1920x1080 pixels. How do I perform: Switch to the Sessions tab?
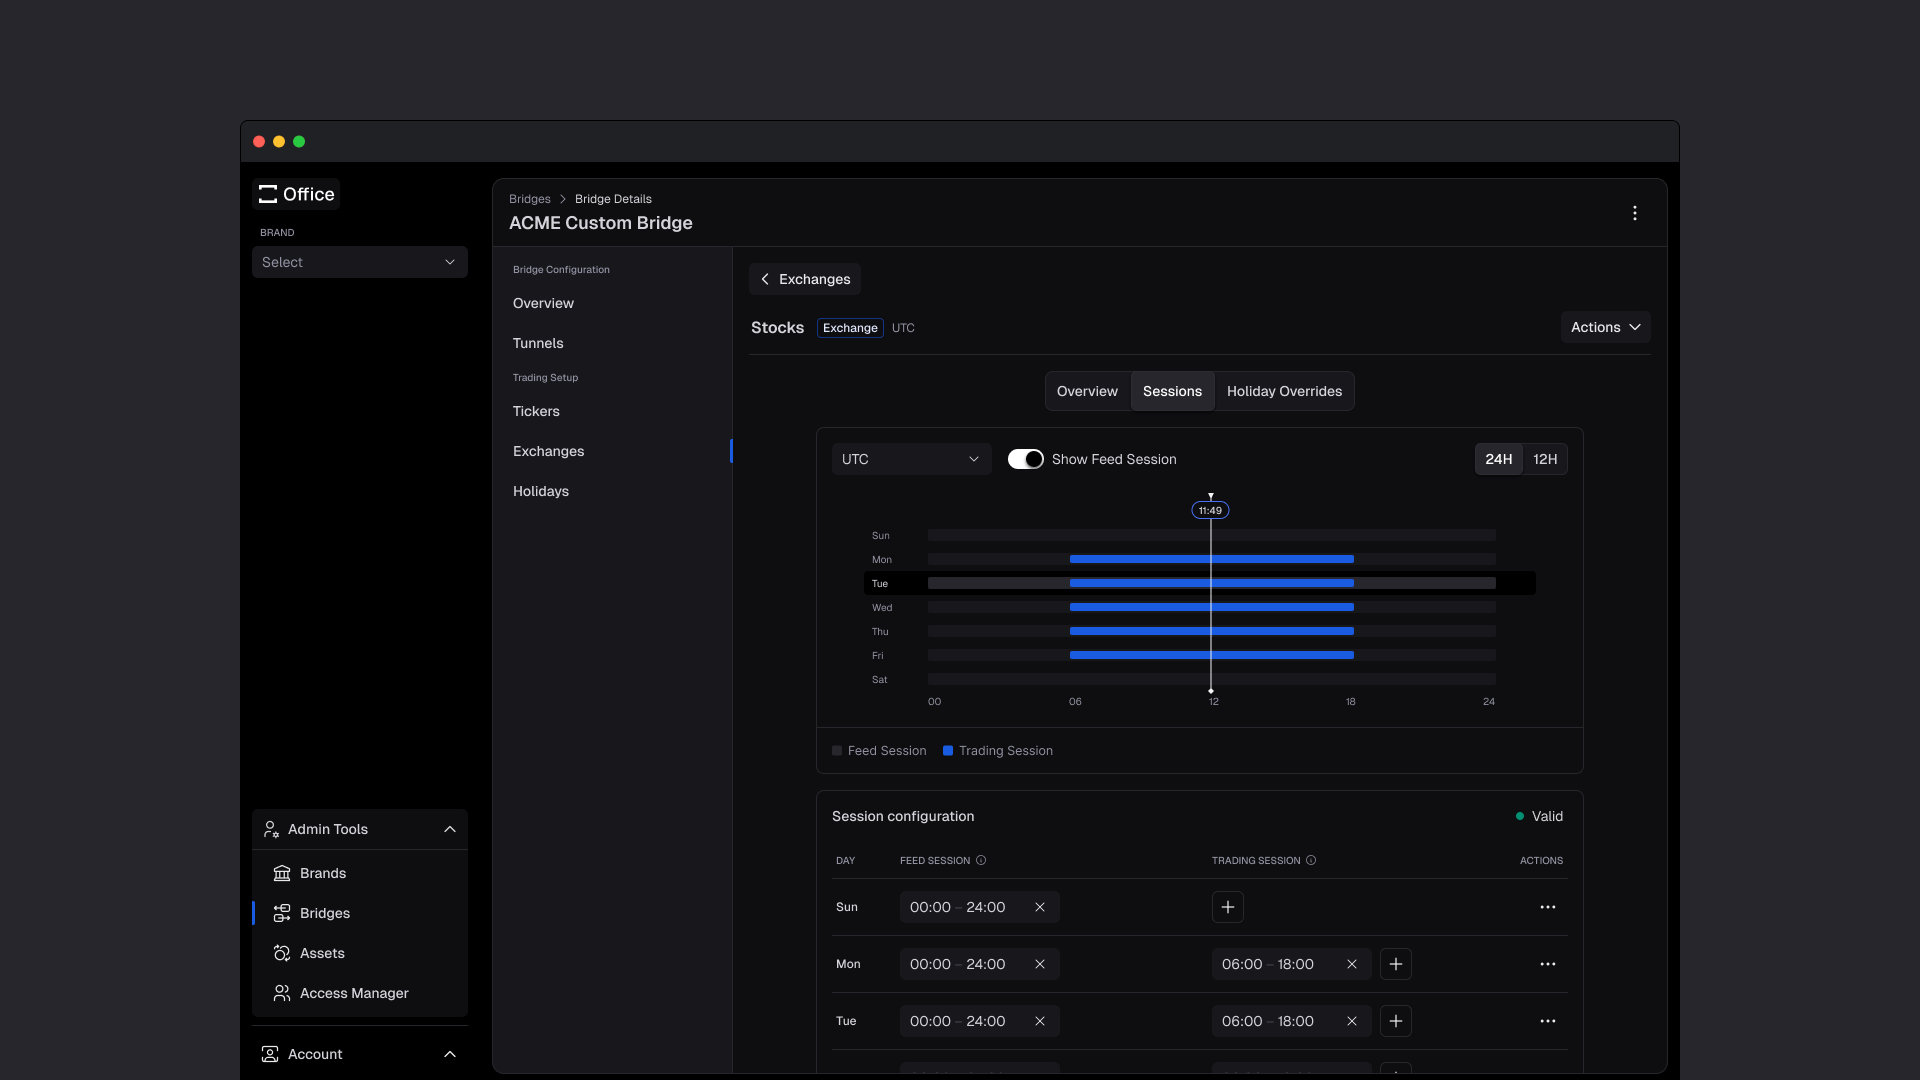point(1172,391)
